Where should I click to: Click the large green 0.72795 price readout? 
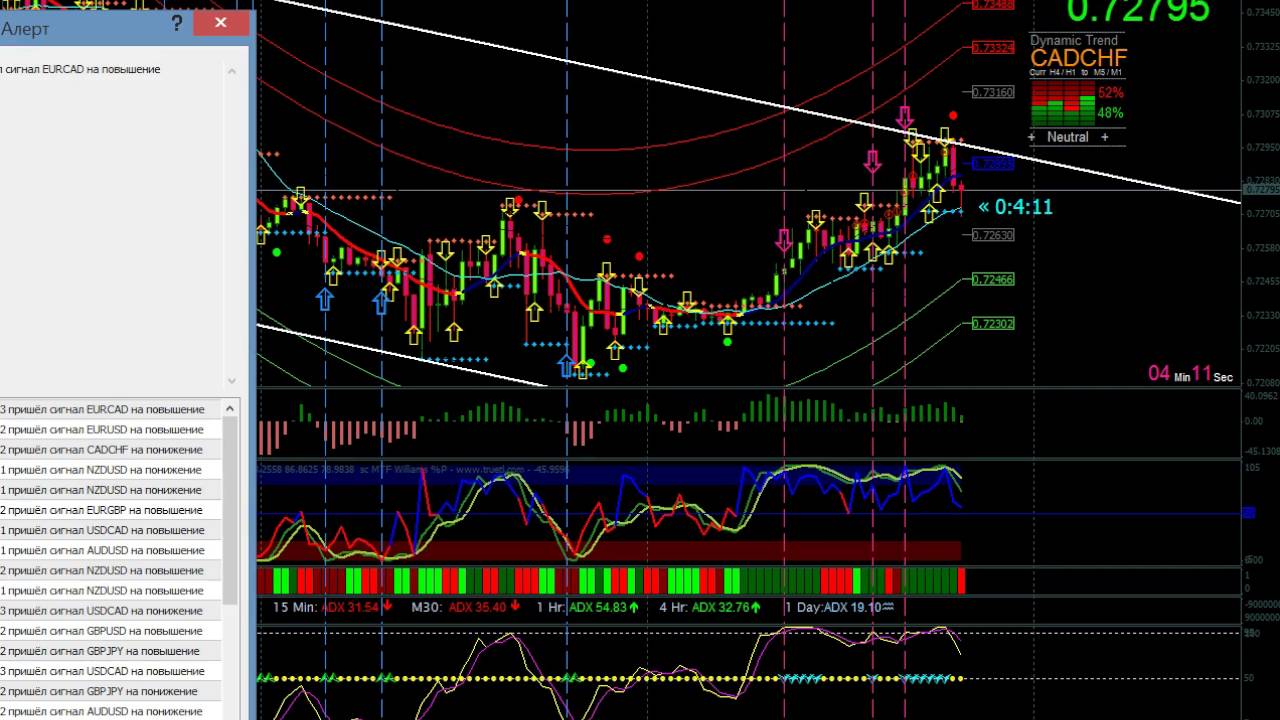coord(1138,11)
